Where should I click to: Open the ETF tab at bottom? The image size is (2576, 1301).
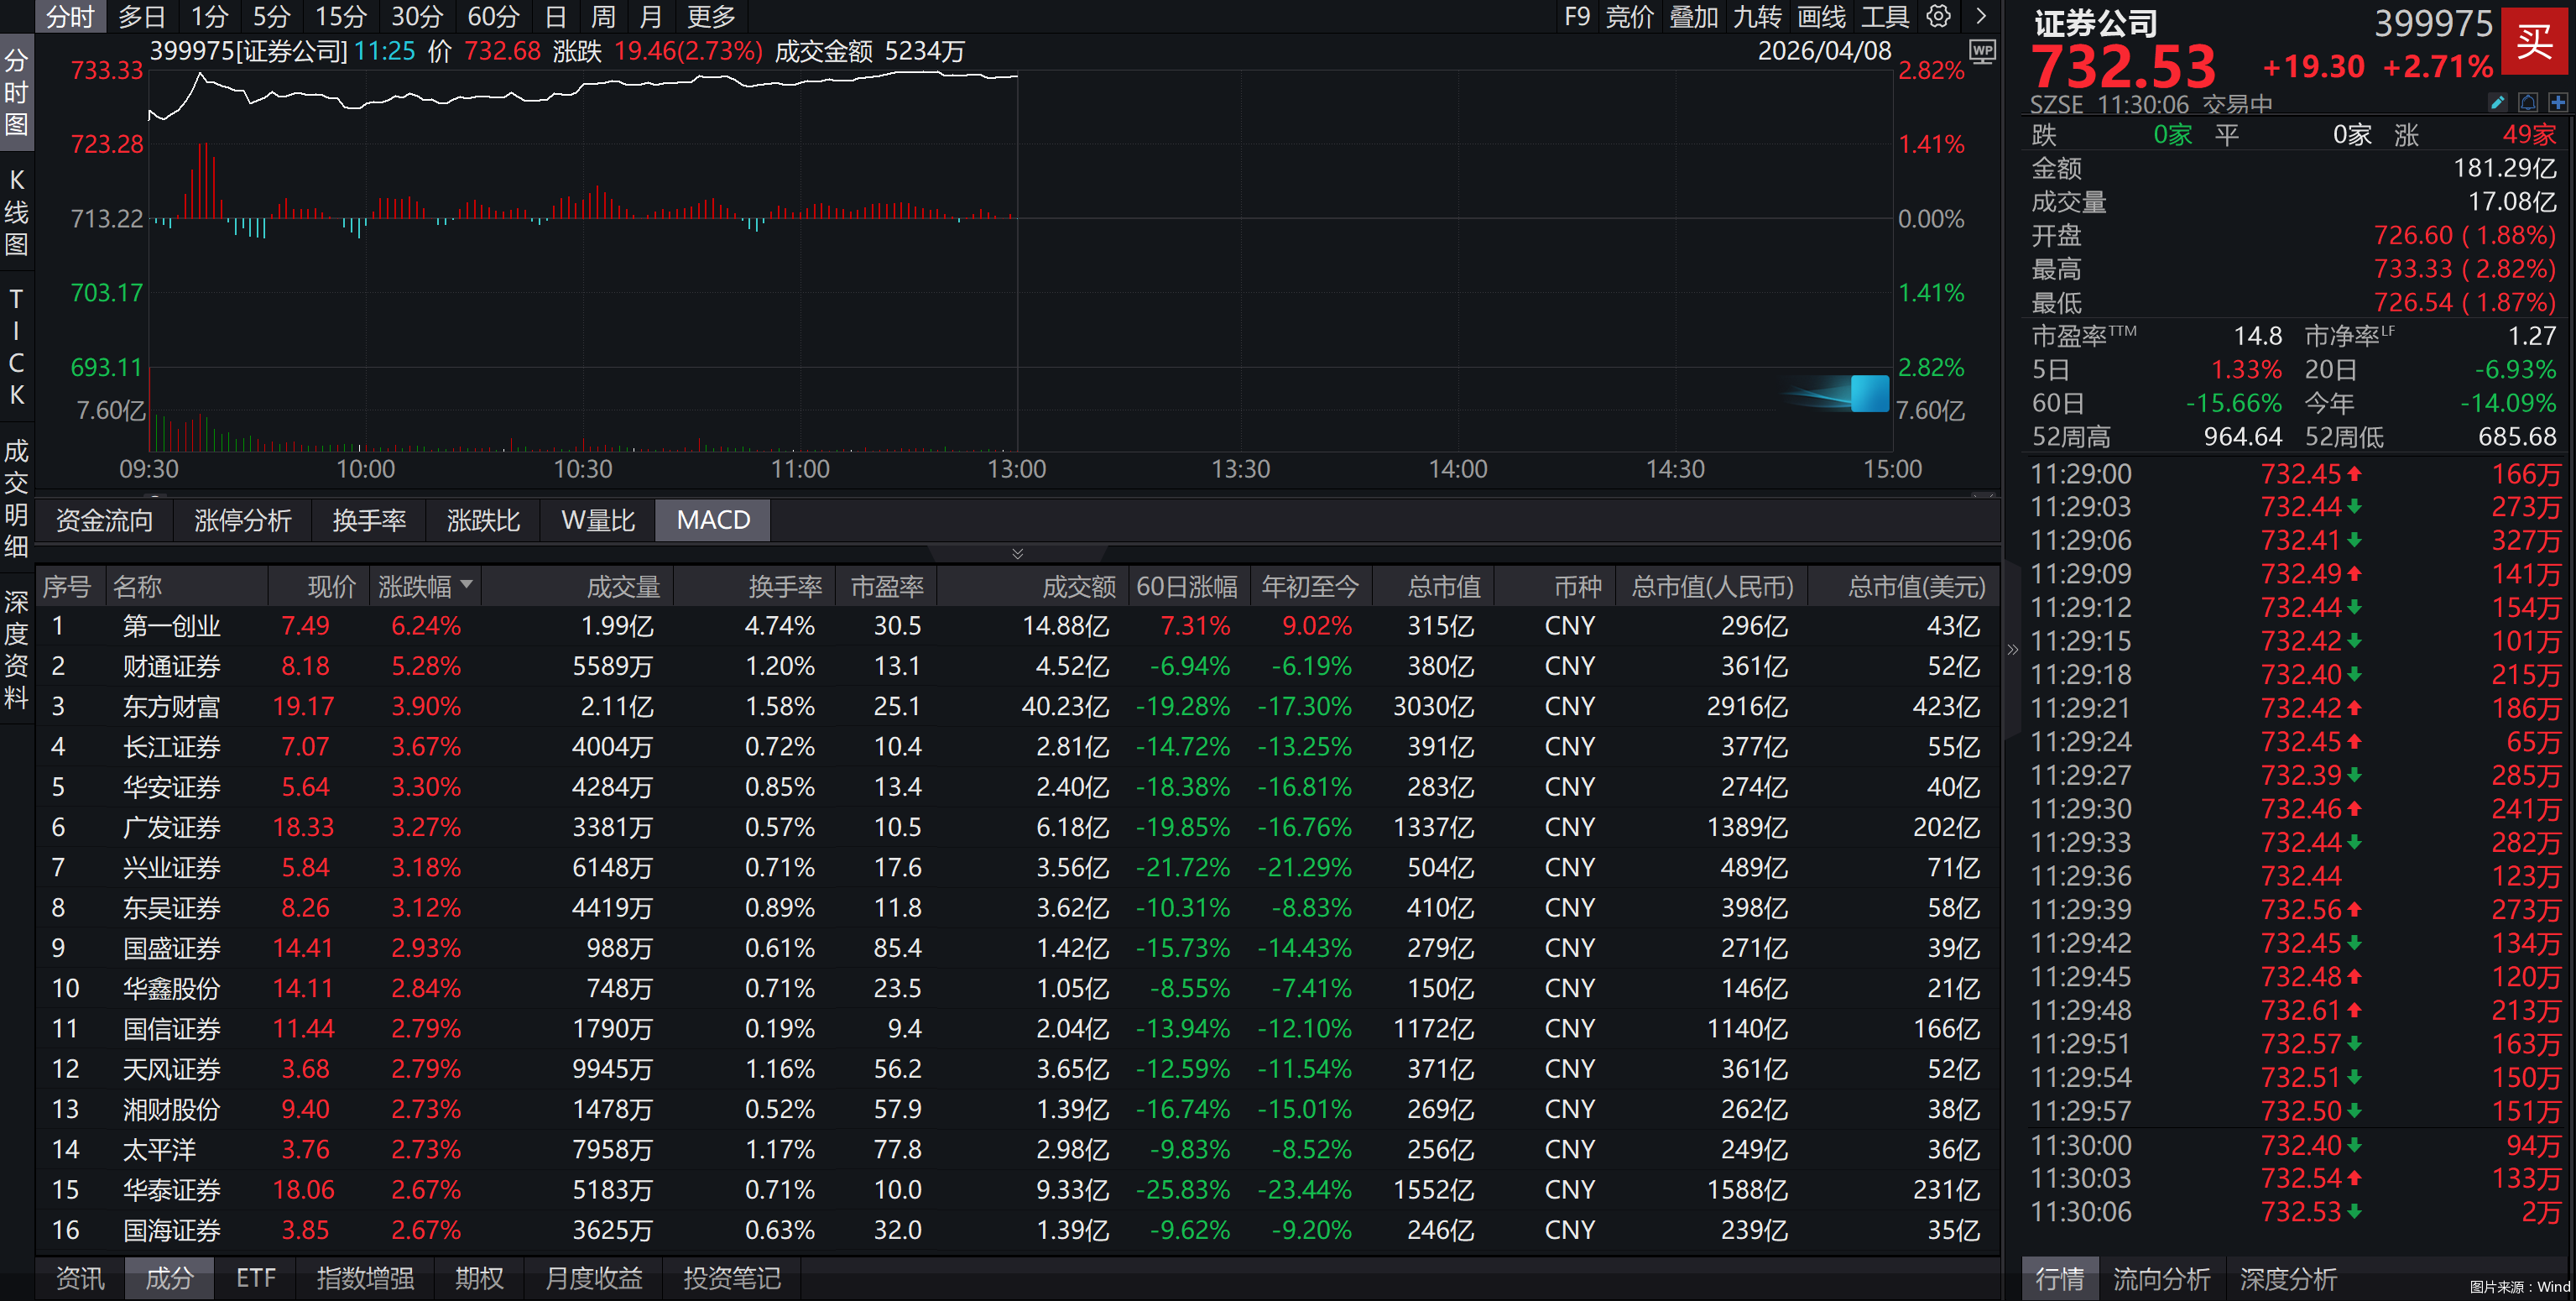click(255, 1278)
